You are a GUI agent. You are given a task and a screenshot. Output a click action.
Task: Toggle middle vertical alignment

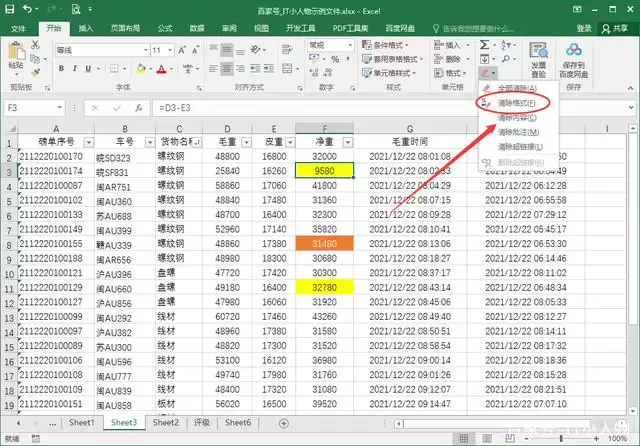(227, 50)
